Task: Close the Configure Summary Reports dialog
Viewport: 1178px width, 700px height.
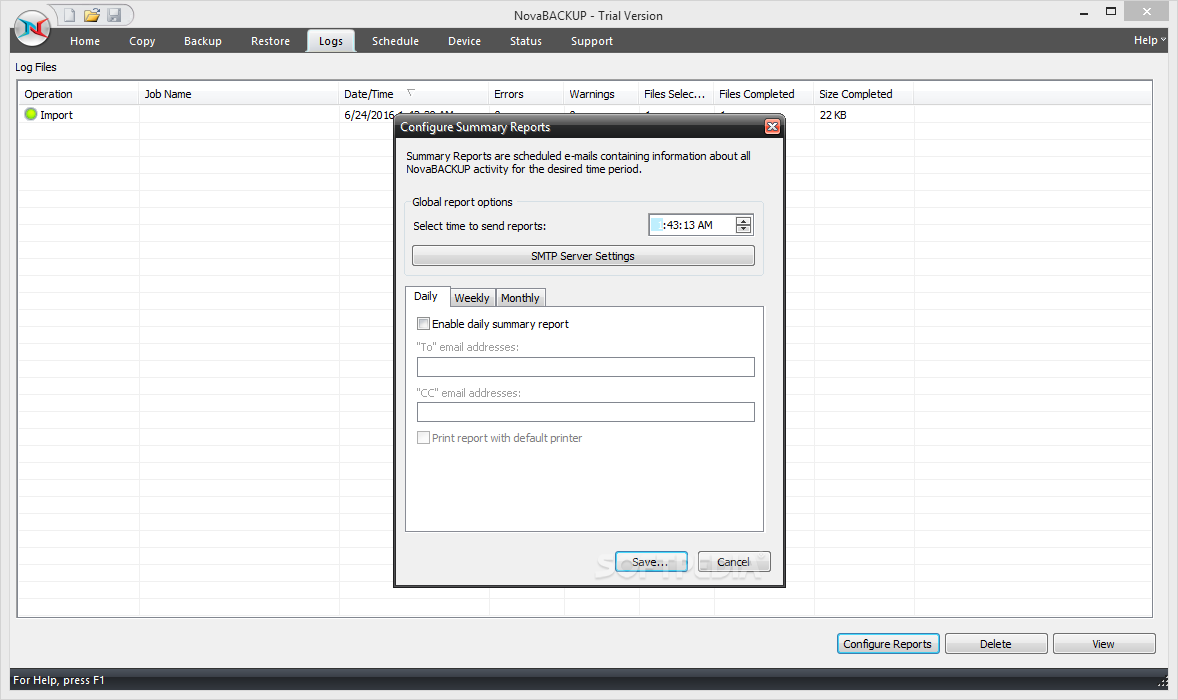Action: coord(772,127)
